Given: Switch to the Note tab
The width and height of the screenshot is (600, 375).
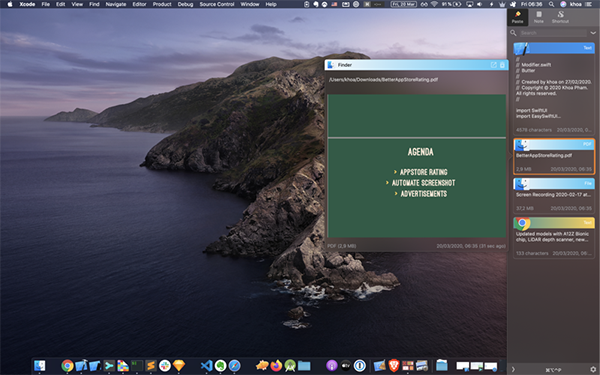Looking at the screenshot, I should click(538, 17).
